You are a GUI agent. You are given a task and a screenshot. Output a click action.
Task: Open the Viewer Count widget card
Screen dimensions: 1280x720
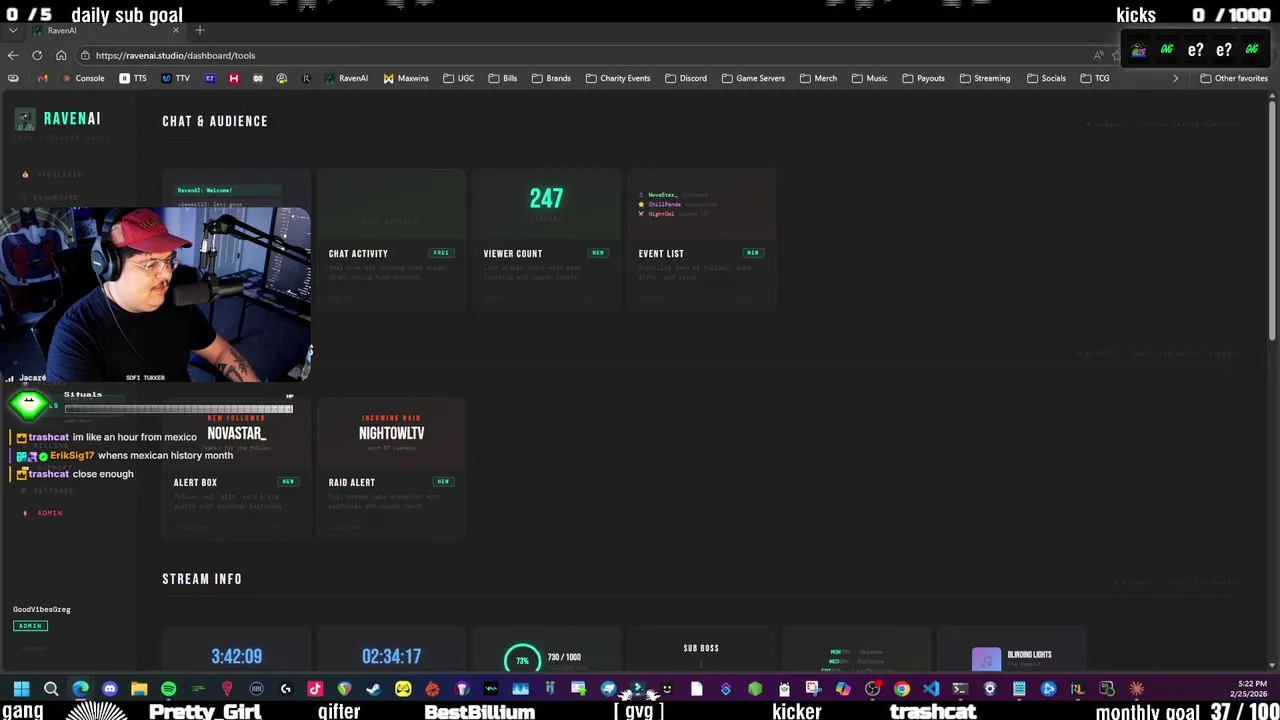(x=546, y=240)
